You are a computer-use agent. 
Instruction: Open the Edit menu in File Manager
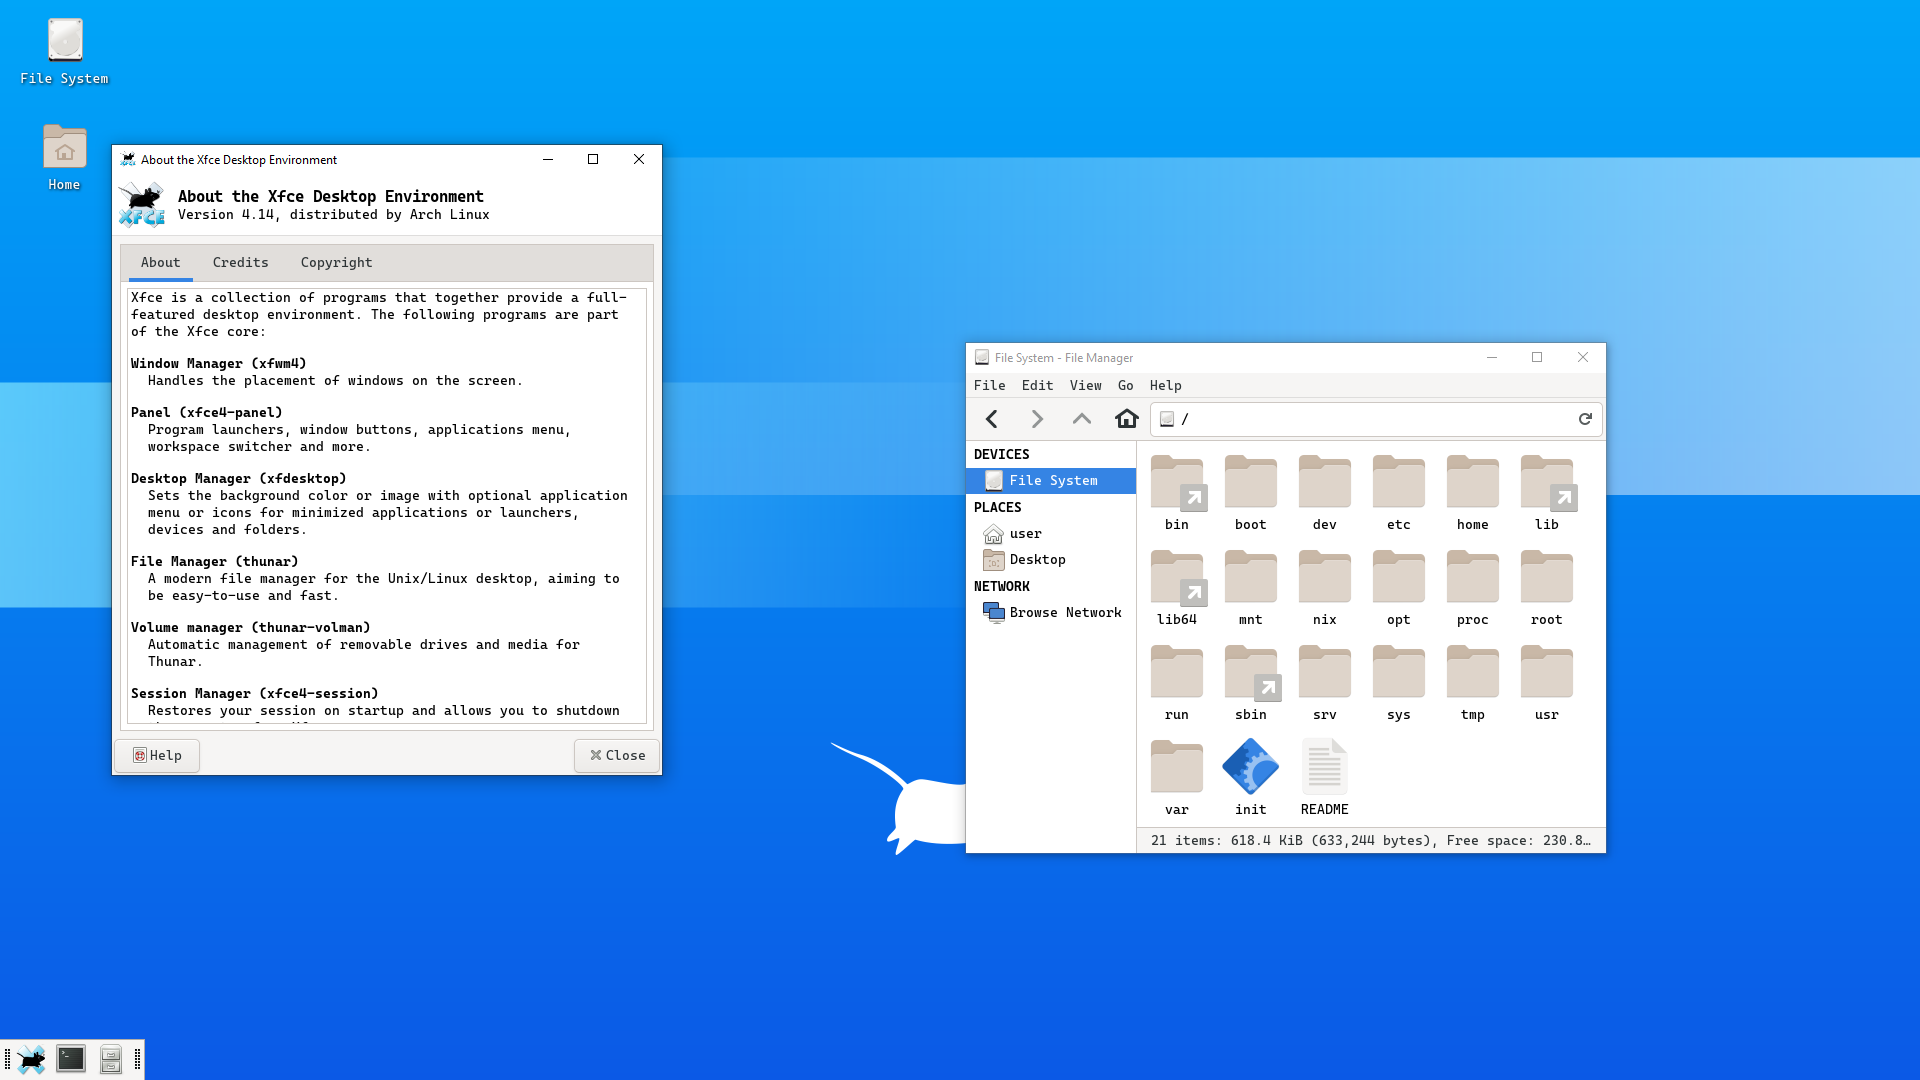(x=1037, y=386)
